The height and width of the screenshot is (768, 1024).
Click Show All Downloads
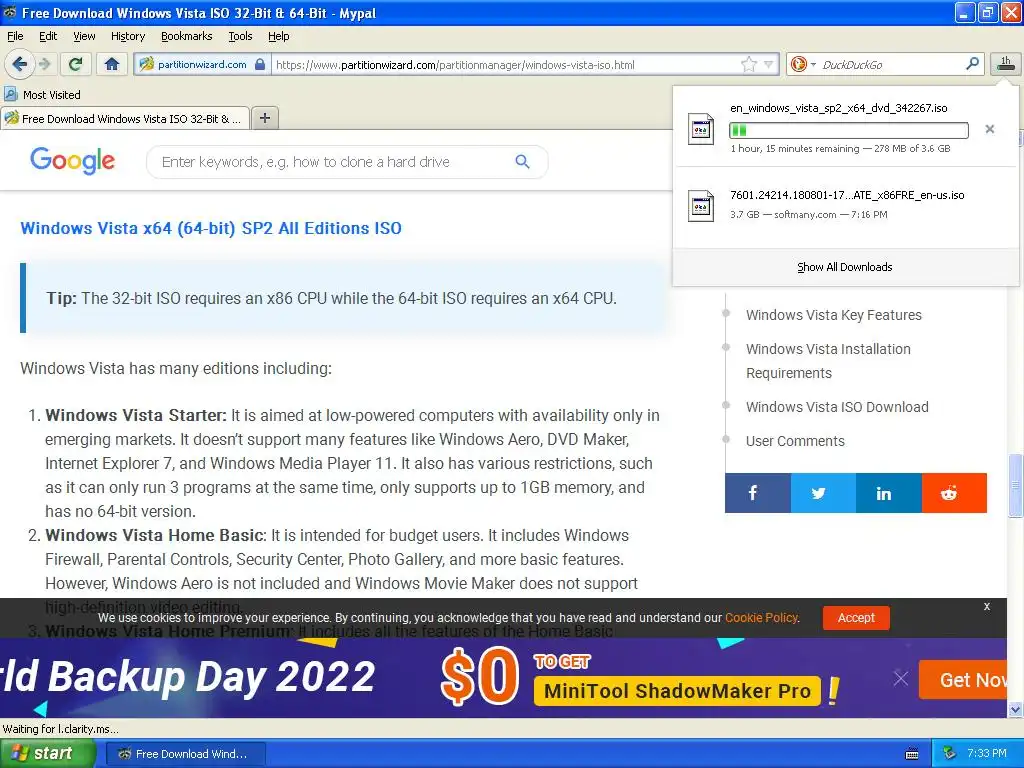click(x=844, y=267)
